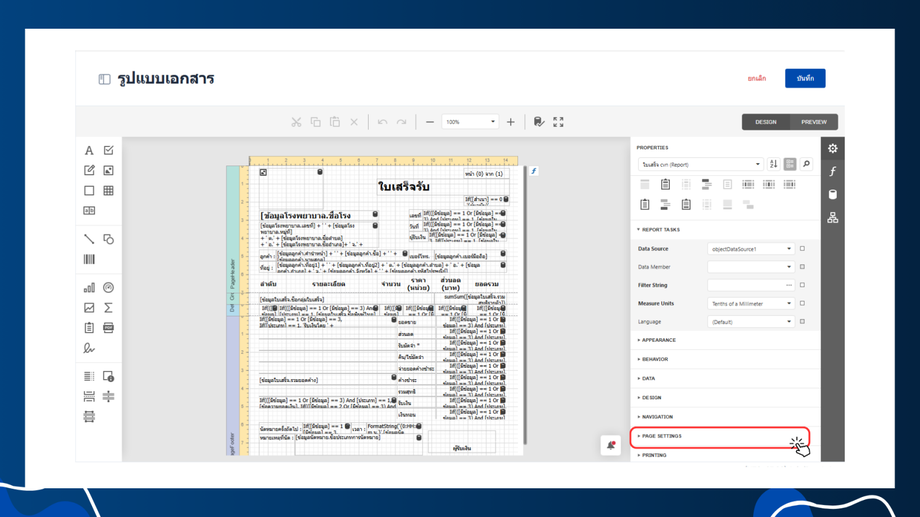The width and height of the screenshot is (920, 517).
Task: Toggle full screen mode in the toolbar
Action: 558,122
